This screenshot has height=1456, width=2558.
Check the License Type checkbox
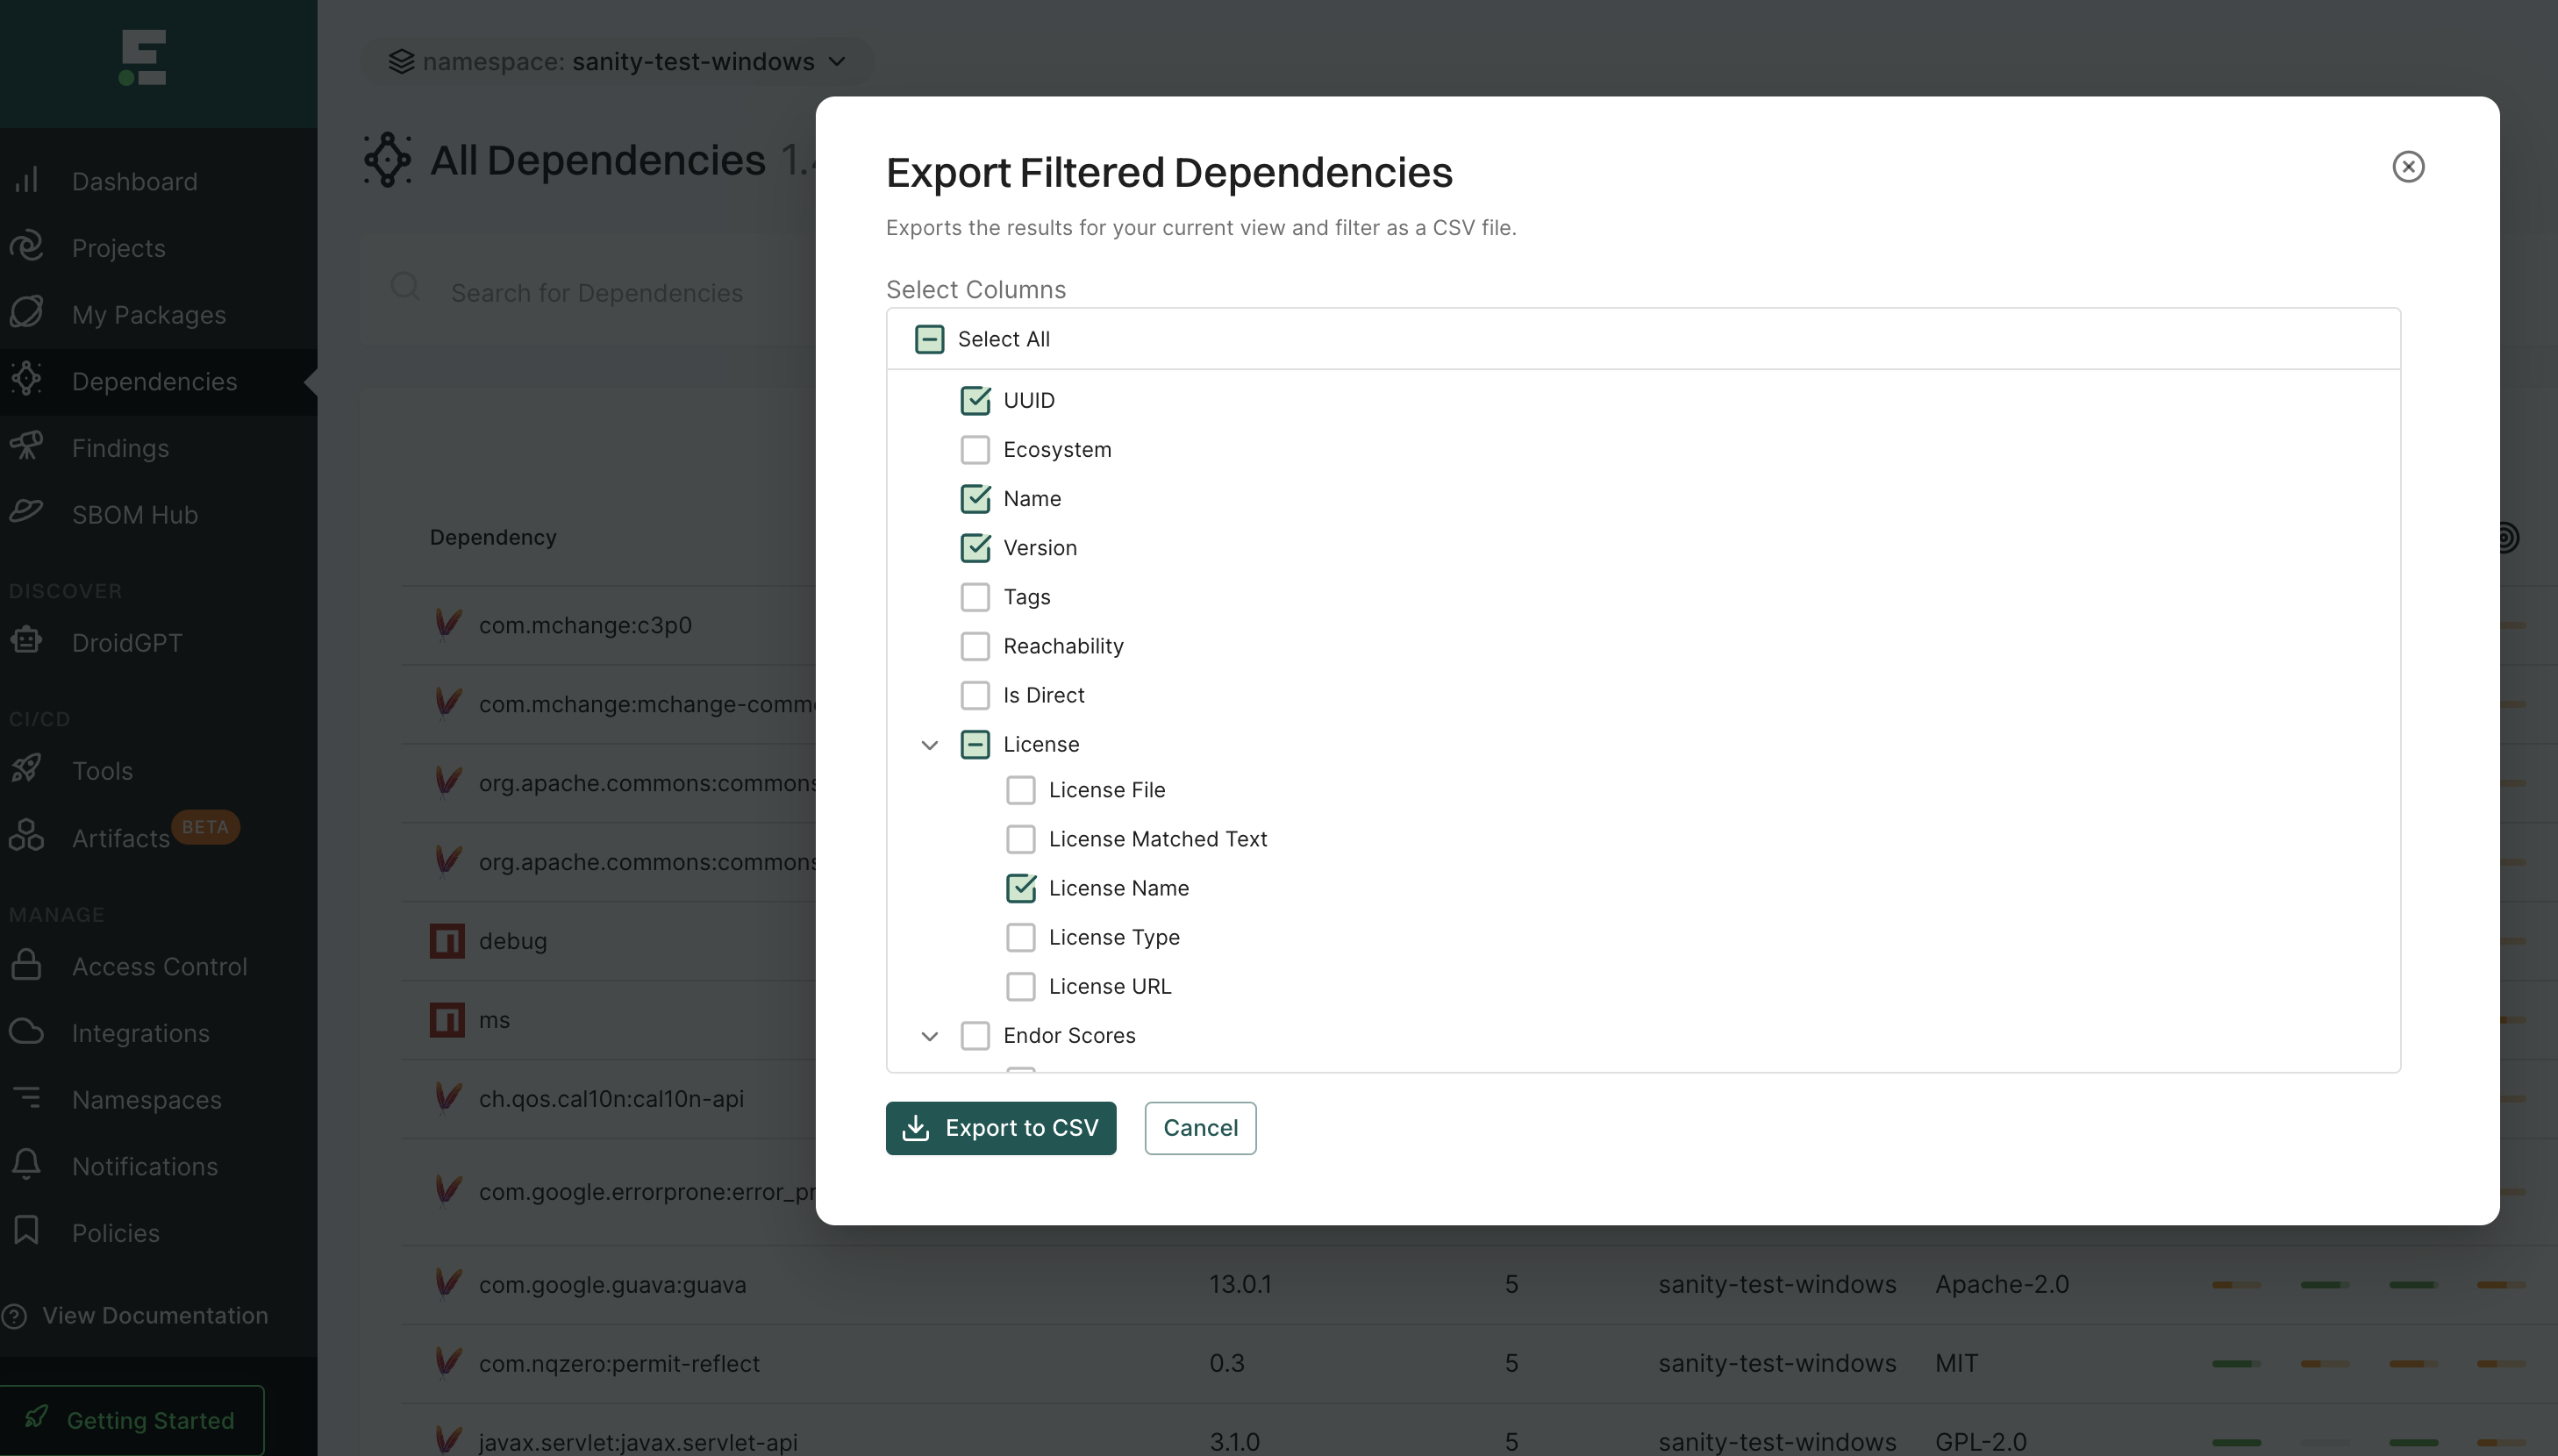(x=1021, y=936)
